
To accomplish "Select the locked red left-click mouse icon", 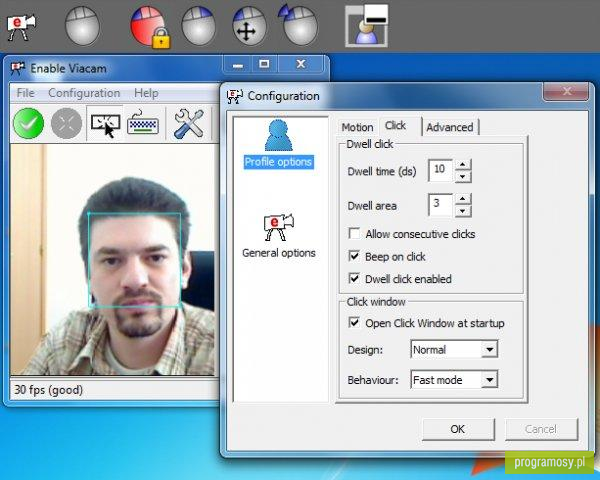I will tap(149, 27).
